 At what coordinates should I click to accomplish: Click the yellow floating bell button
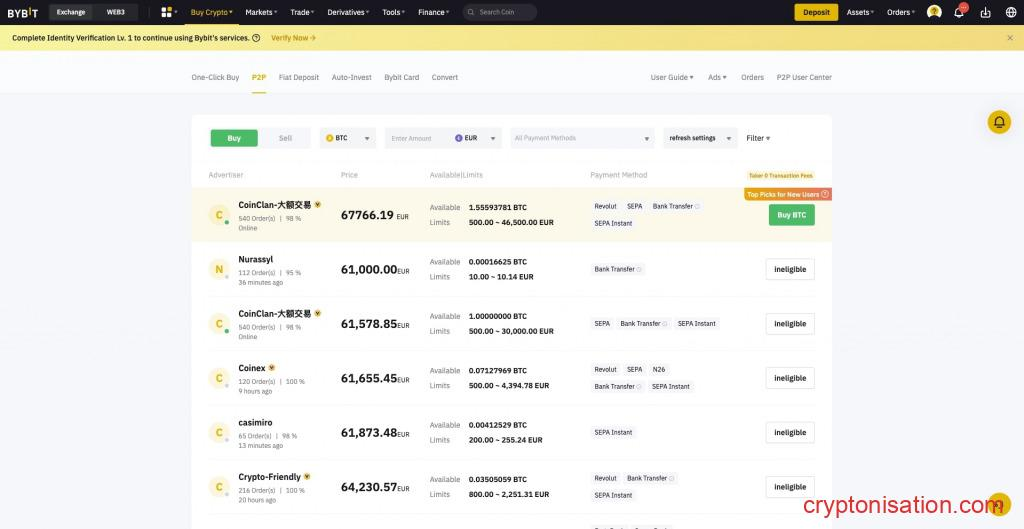point(999,122)
